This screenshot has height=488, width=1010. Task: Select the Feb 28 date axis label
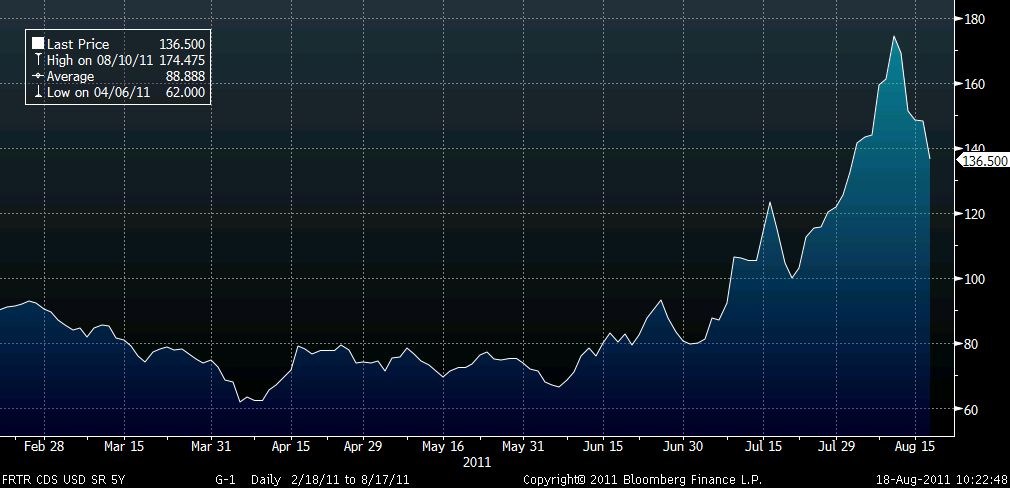tap(45, 447)
